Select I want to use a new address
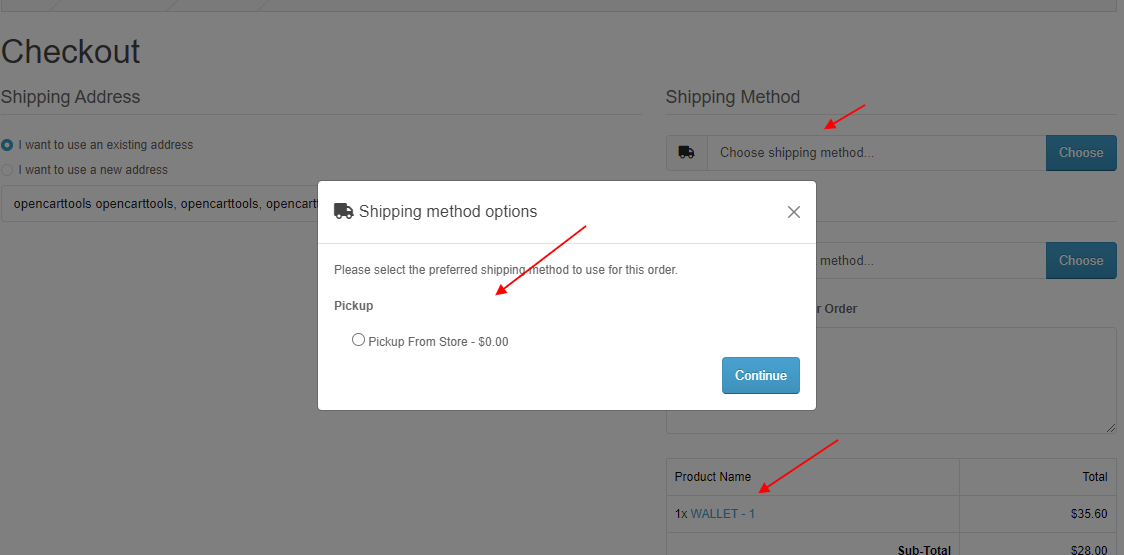The width and height of the screenshot is (1124, 555). tap(7, 170)
